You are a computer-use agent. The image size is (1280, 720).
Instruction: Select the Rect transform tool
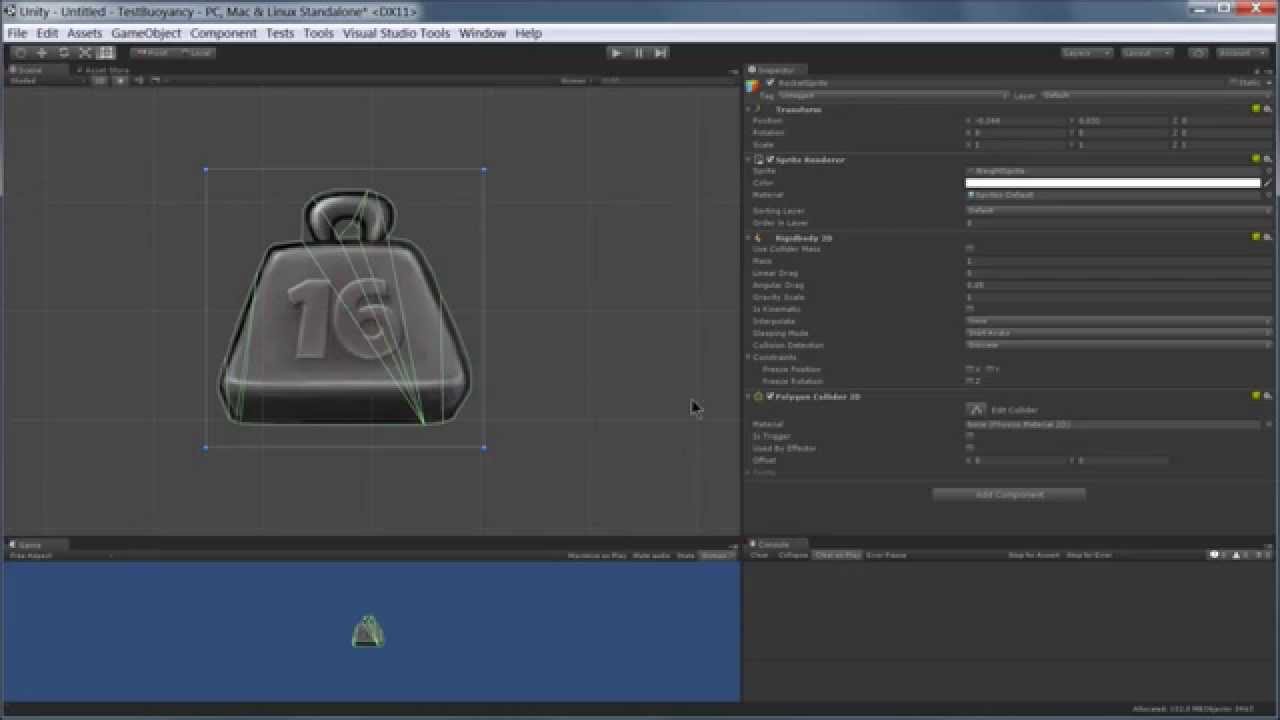coord(106,53)
